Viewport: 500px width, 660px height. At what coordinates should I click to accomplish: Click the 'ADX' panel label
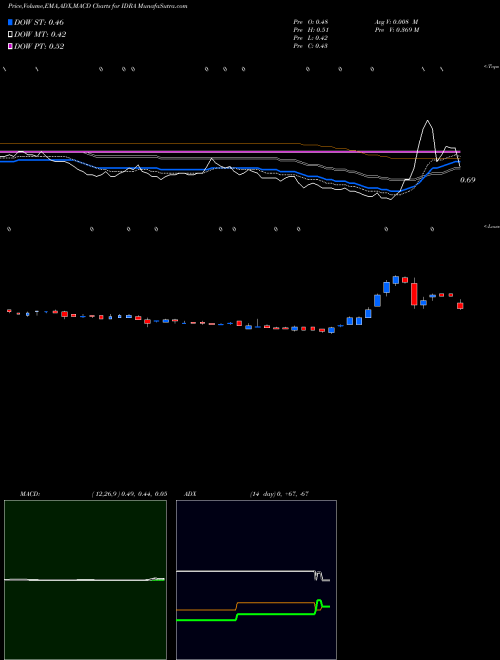tap(191, 494)
